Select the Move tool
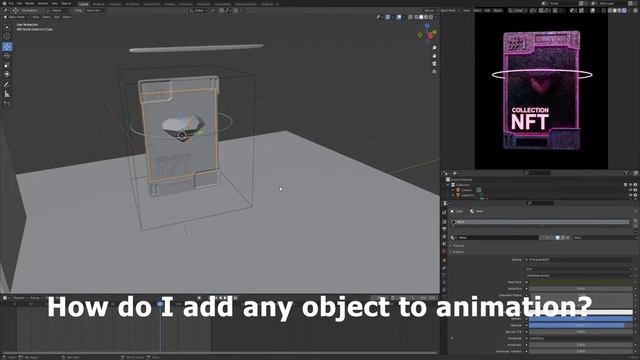The height and width of the screenshot is (360, 640). (7, 47)
